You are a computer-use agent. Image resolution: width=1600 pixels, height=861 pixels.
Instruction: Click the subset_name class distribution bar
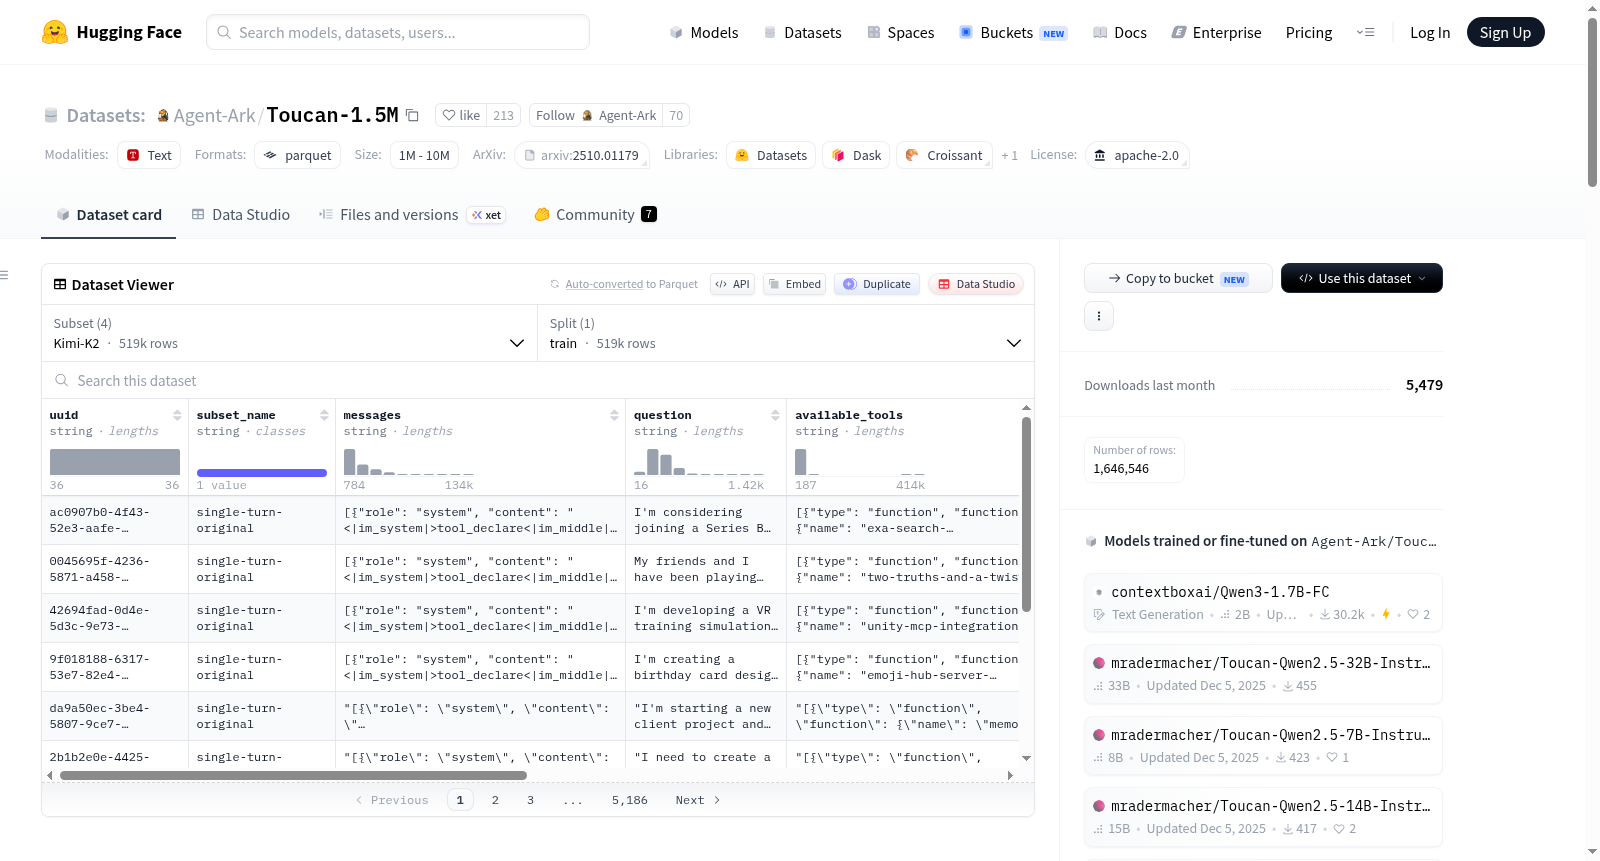point(262,472)
